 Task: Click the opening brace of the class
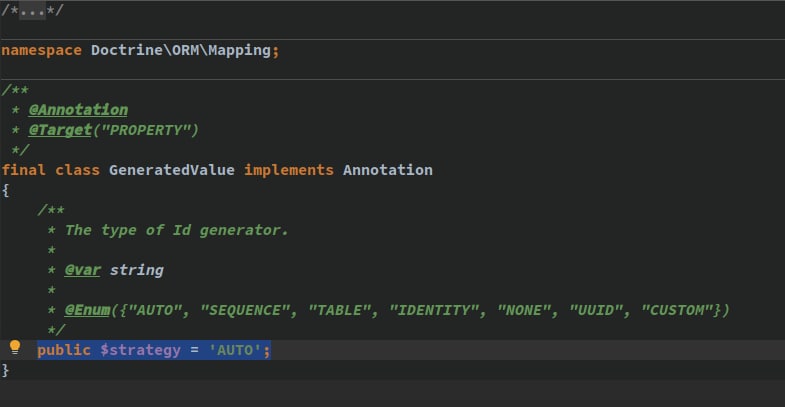tap(5, 190)
